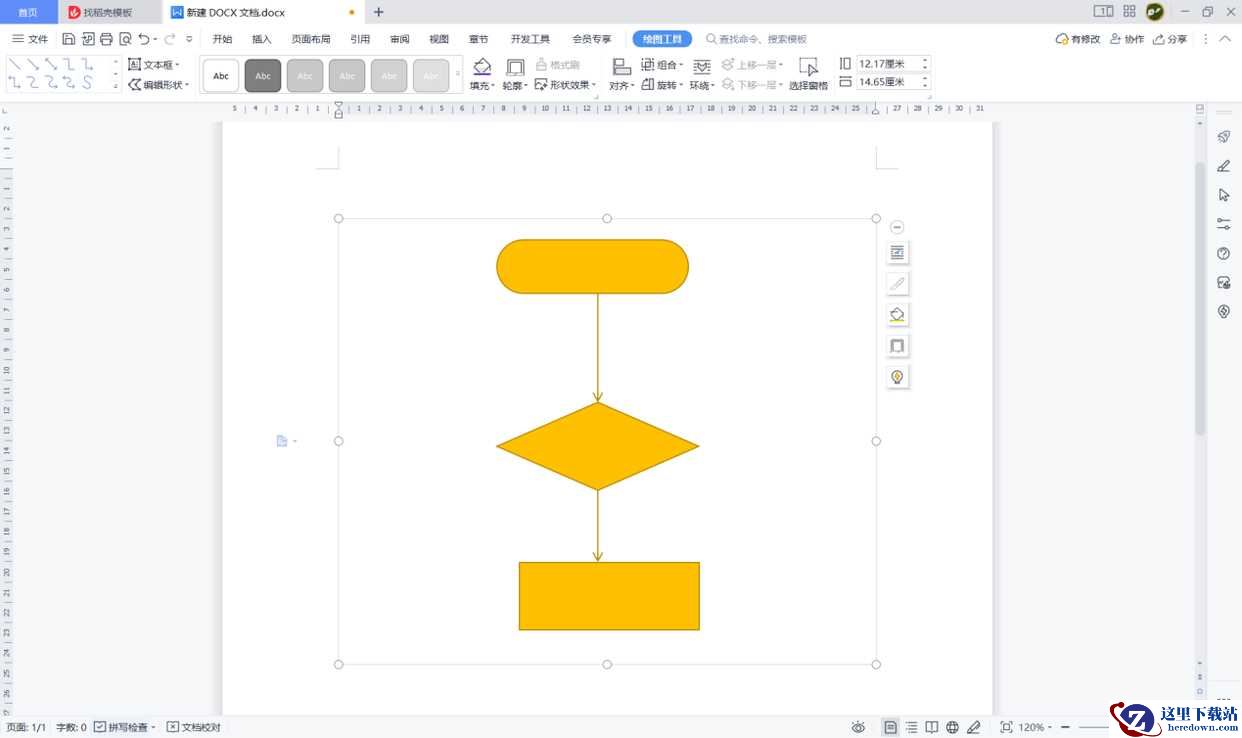
Task: Open the 形状效果 shape effects dropdown
Action: (x=565, y=85)
